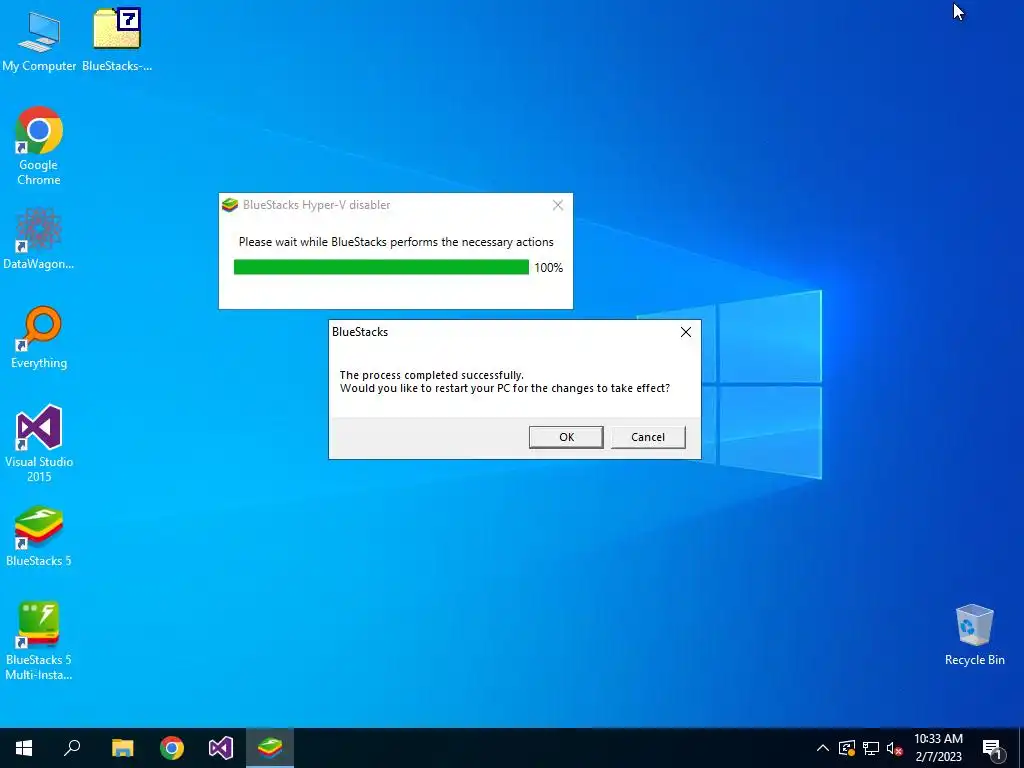Select the Recycle Bin icon

tap(974, 635)
